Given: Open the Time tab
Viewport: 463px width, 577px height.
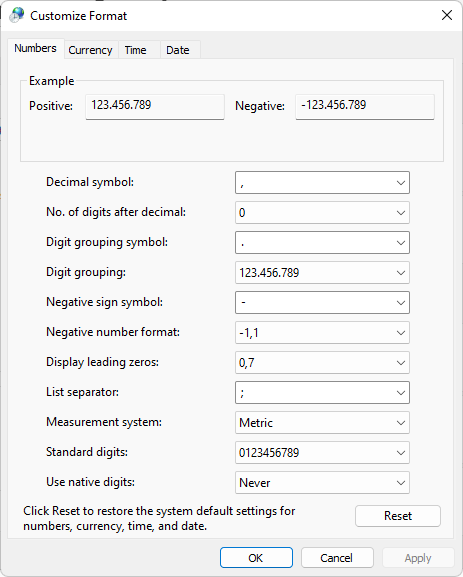Looking at the screenshot, I should [x=135, y=50].
